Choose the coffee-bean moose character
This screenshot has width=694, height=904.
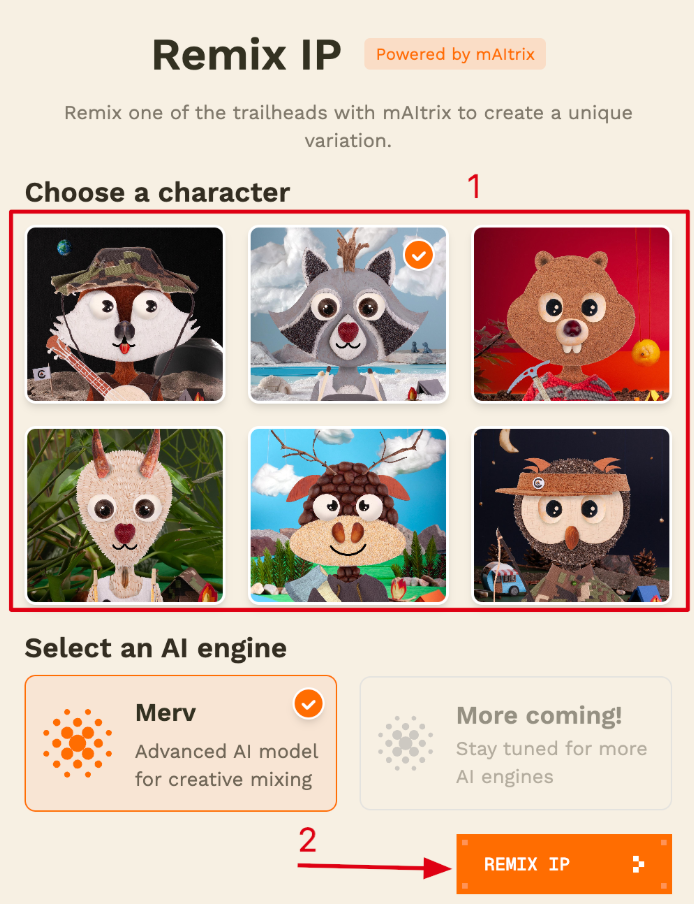pyautogui.click(x=348, y=515)
